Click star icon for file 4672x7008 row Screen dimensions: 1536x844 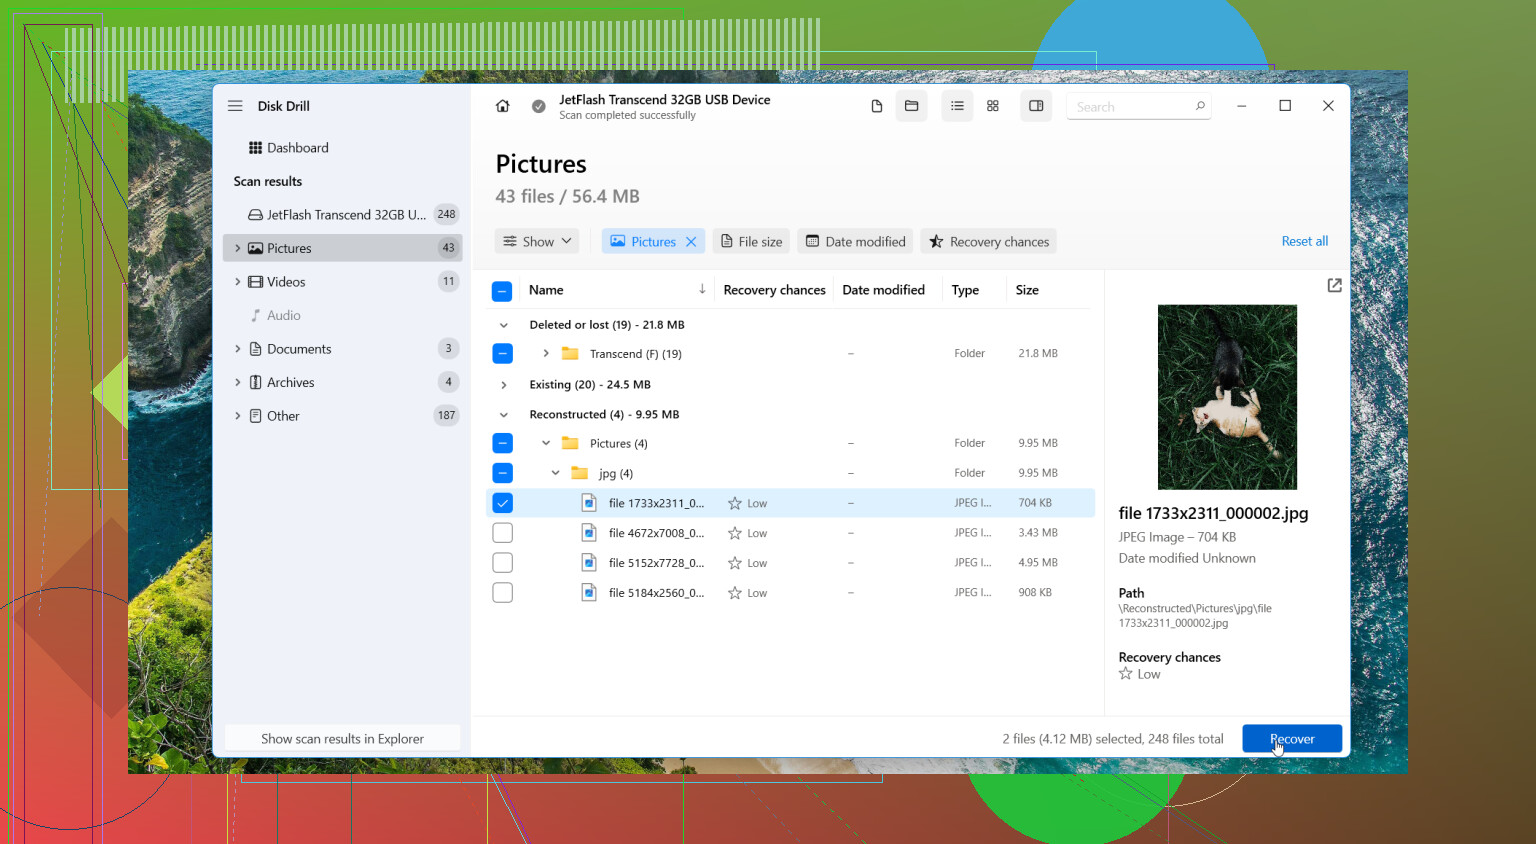click(x=735, y=534)
